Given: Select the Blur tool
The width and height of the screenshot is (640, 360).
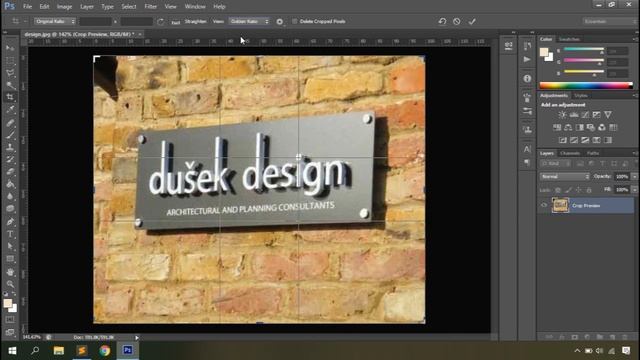Looking at the screenshot, I should (10, 196).
